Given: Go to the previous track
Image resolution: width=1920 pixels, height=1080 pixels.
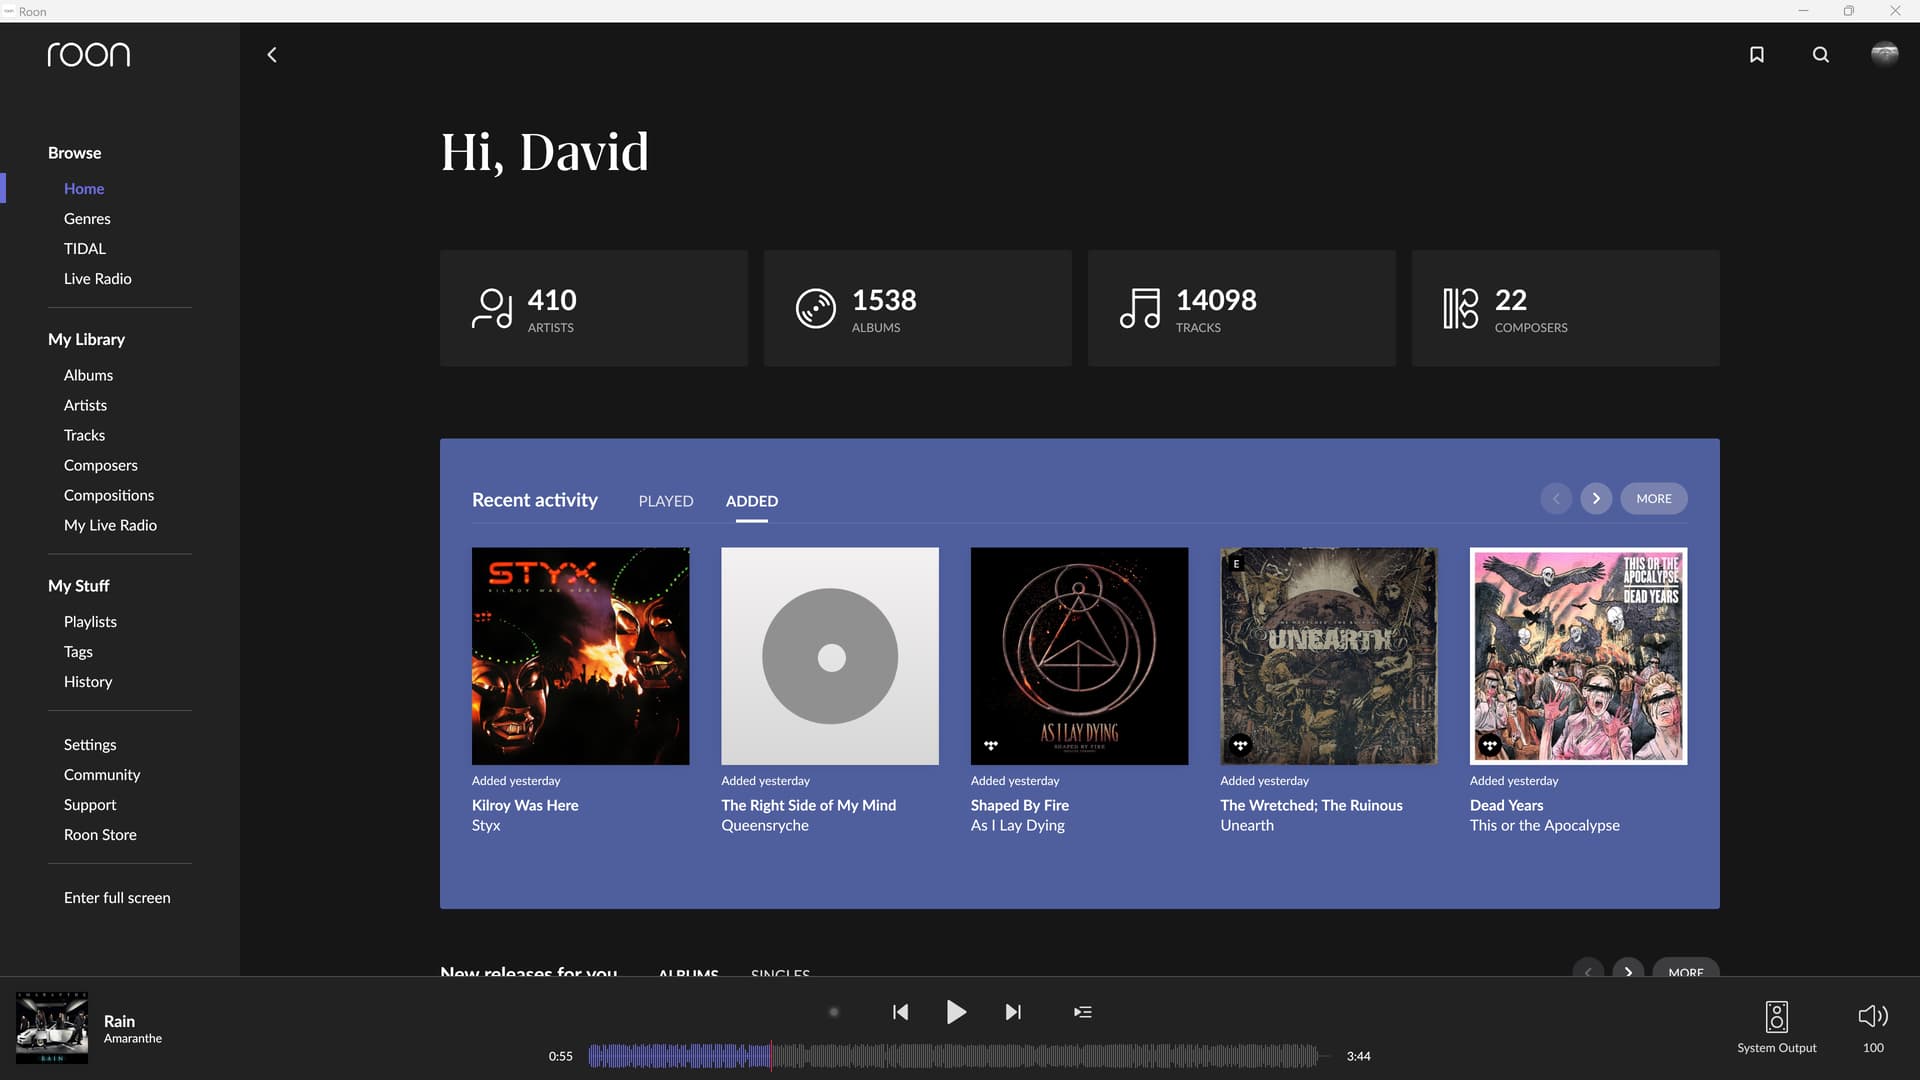Looking at the screenshot, I should point(900,1012).
